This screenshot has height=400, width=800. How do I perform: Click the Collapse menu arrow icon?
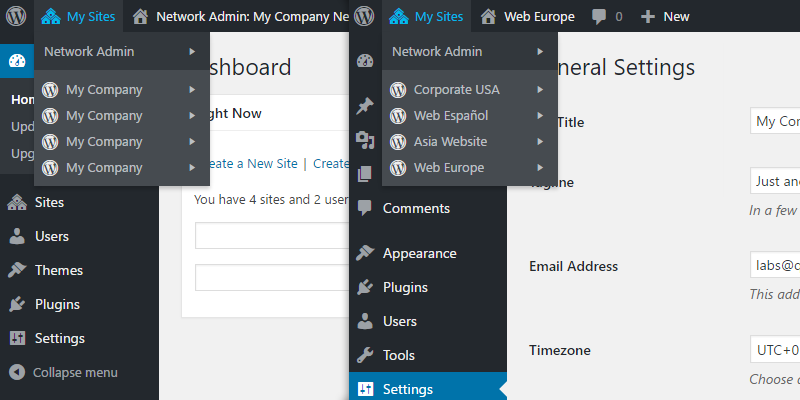point(17,372)
